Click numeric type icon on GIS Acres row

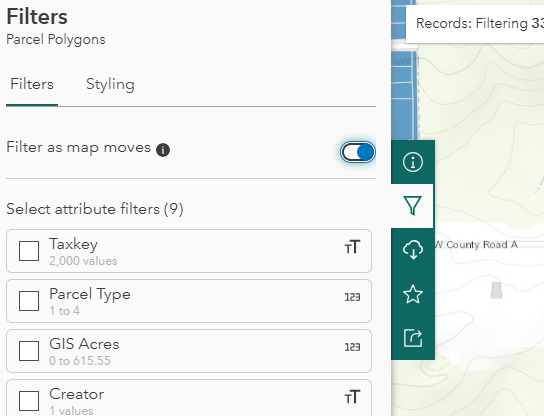tap(352, 347)
